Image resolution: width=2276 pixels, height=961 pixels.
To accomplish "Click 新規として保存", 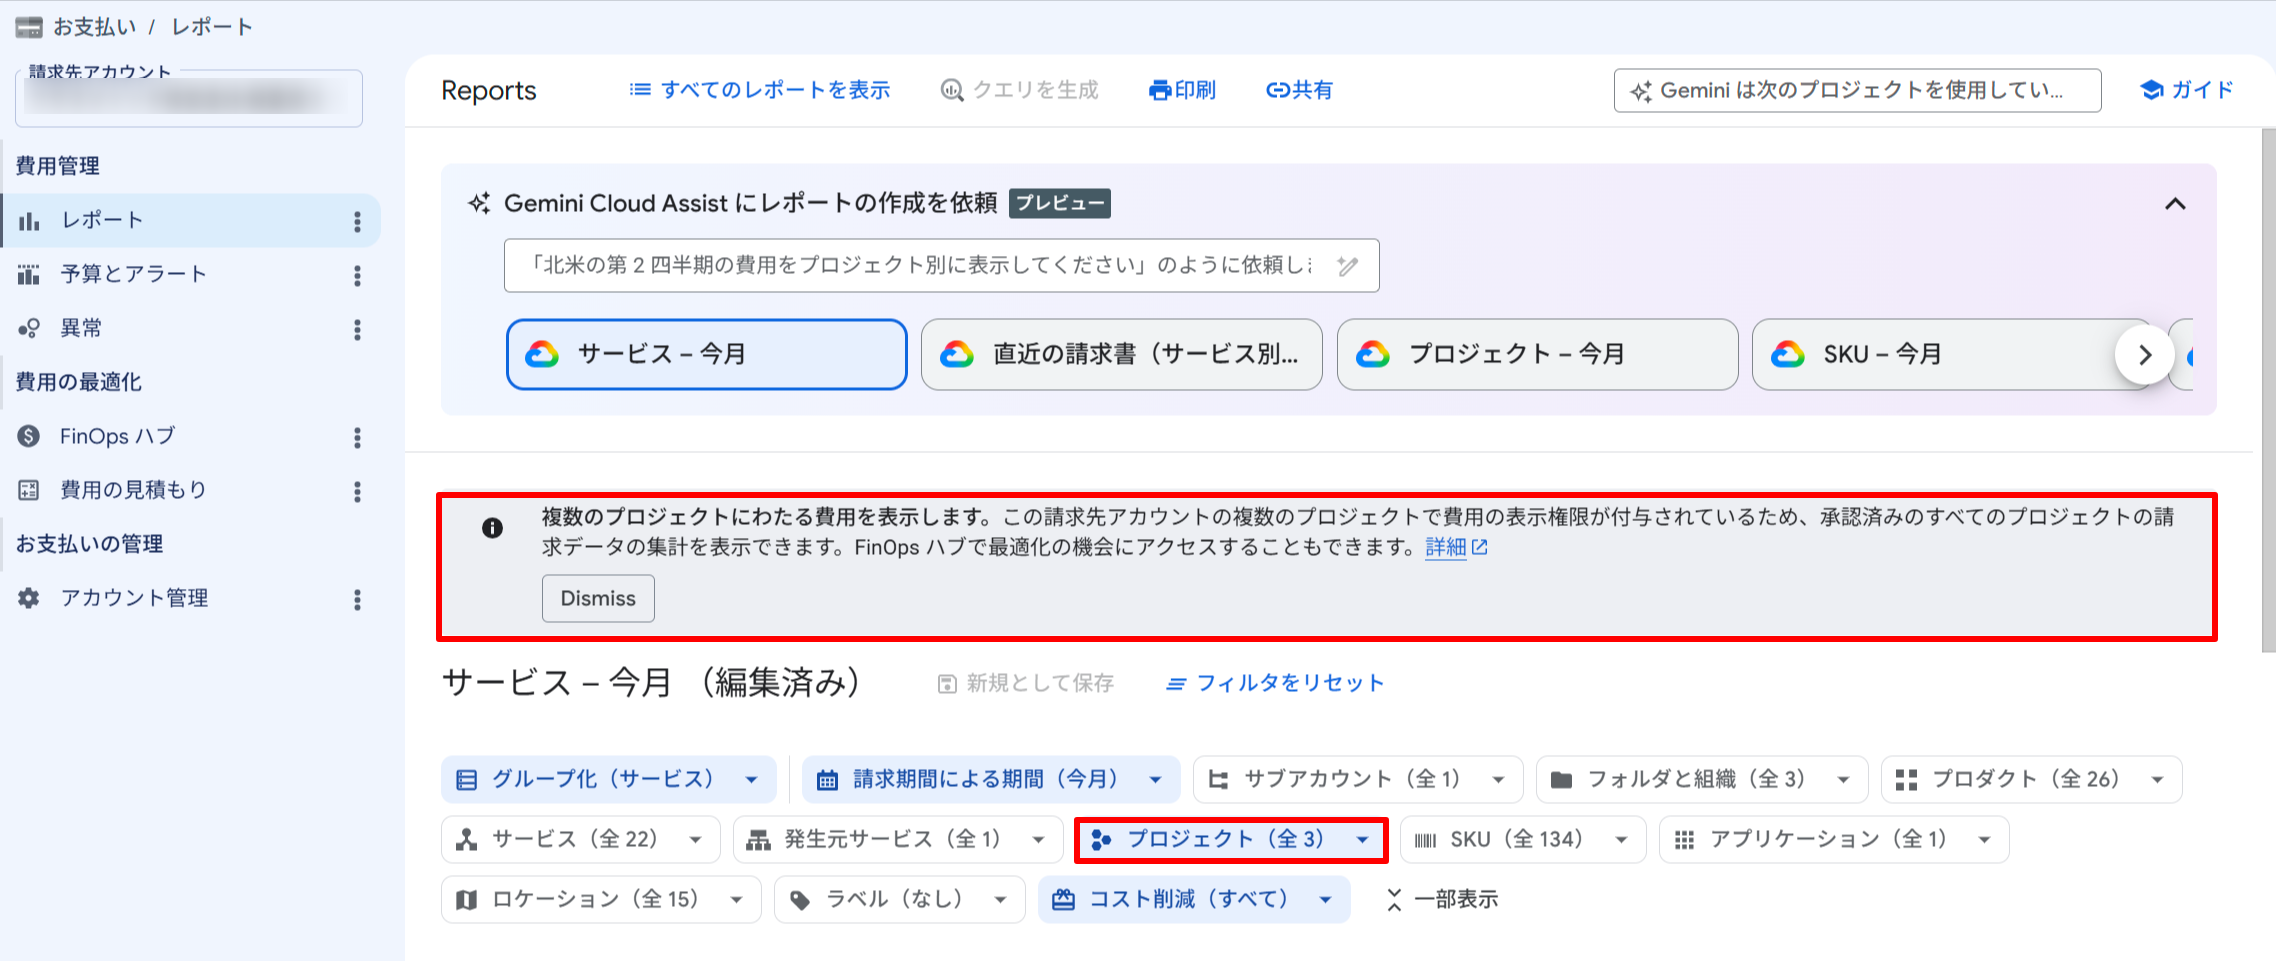I will point(1025,683).
